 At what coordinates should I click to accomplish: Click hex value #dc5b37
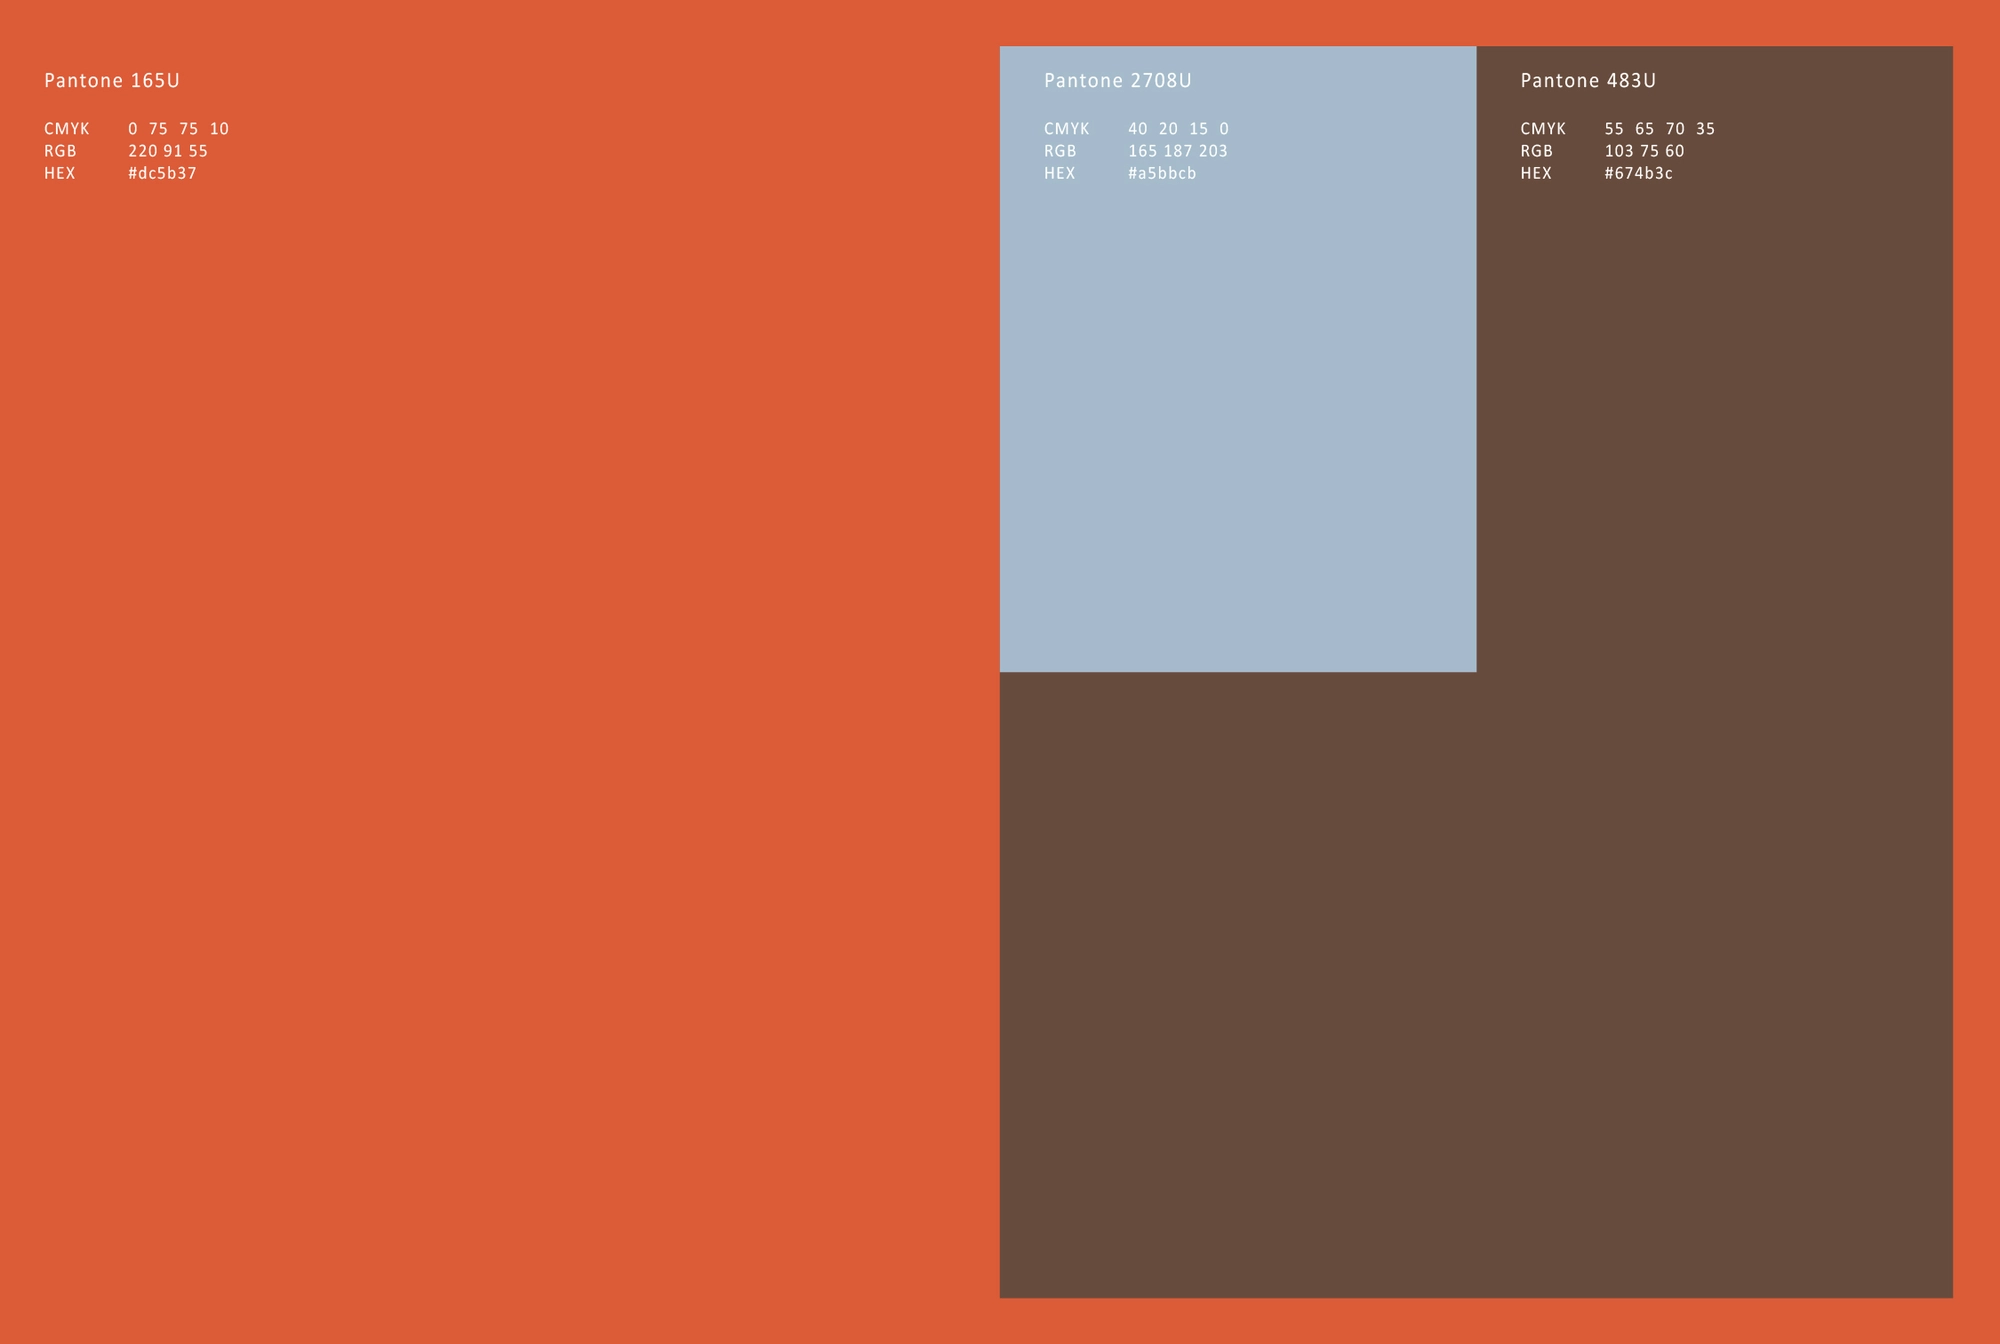click(x=163, y=173)
